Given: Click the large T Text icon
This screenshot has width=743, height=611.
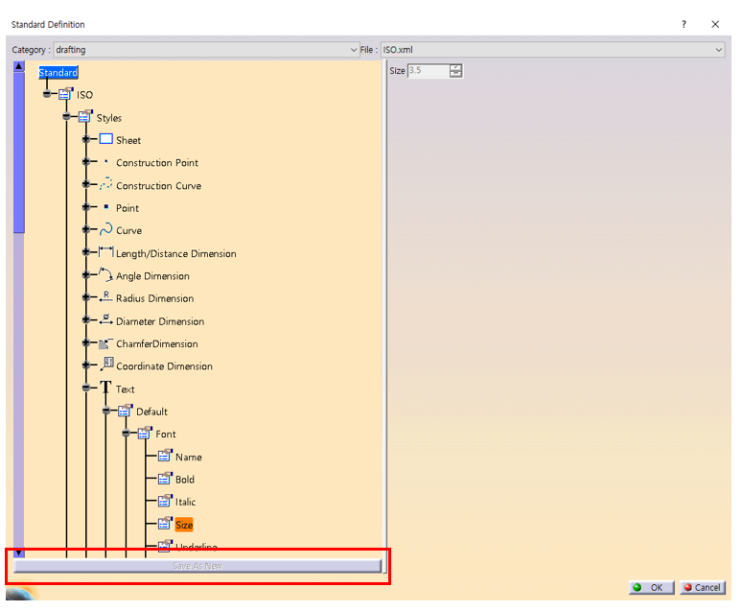Looking at the screenshot, I should point(106,387).
